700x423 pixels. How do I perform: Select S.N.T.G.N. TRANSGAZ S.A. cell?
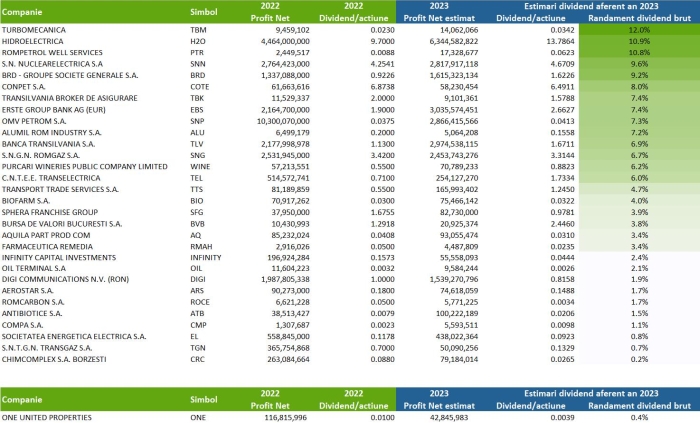point(47,348)
